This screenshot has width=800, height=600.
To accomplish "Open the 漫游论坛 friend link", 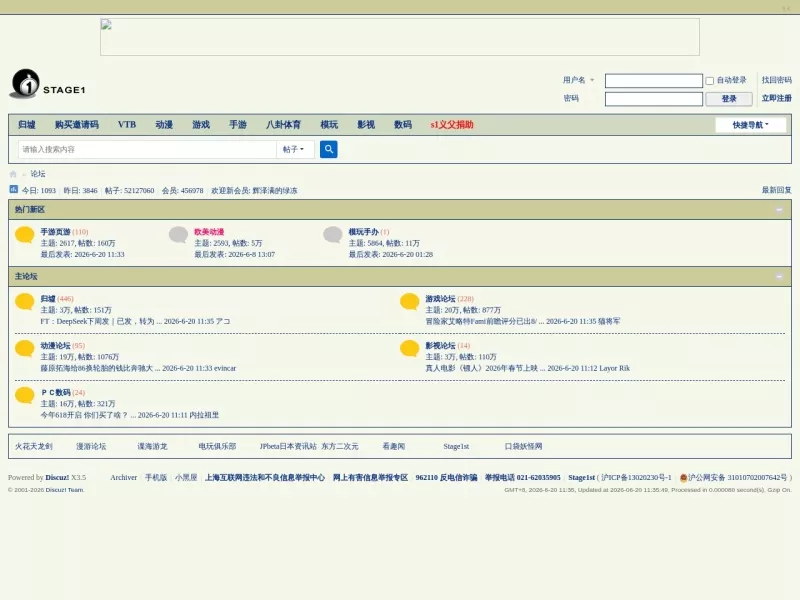I will (91, 446).
